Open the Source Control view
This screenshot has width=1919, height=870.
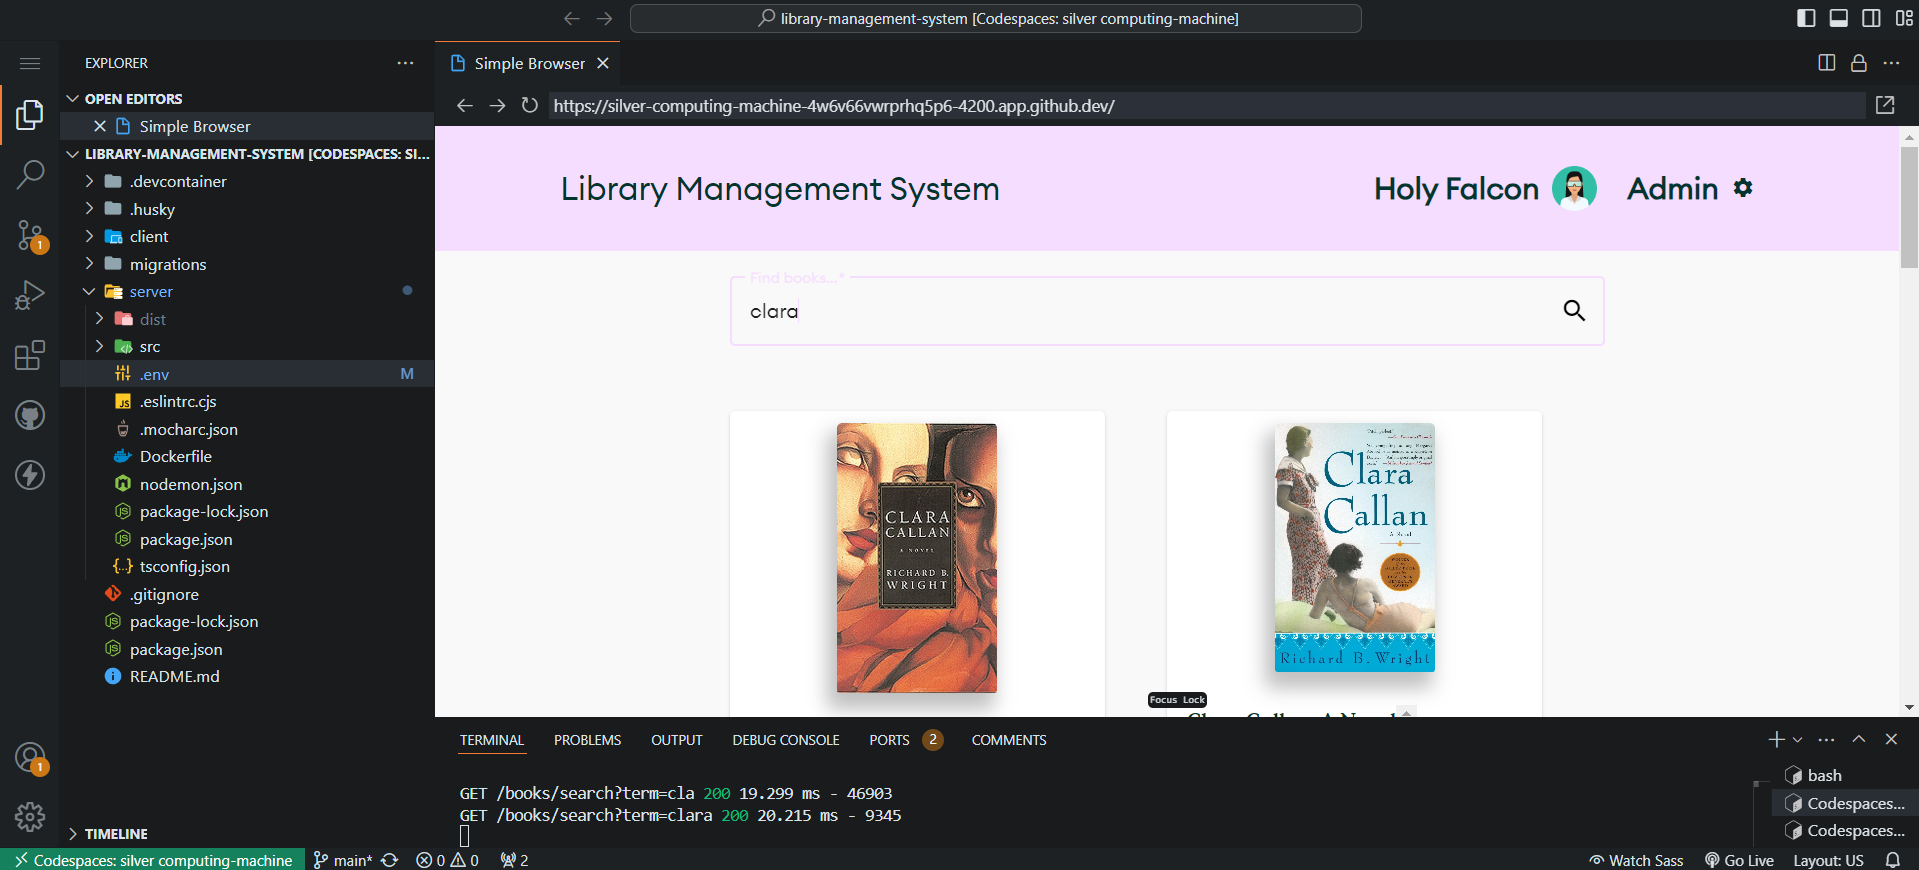click(30, 236)
